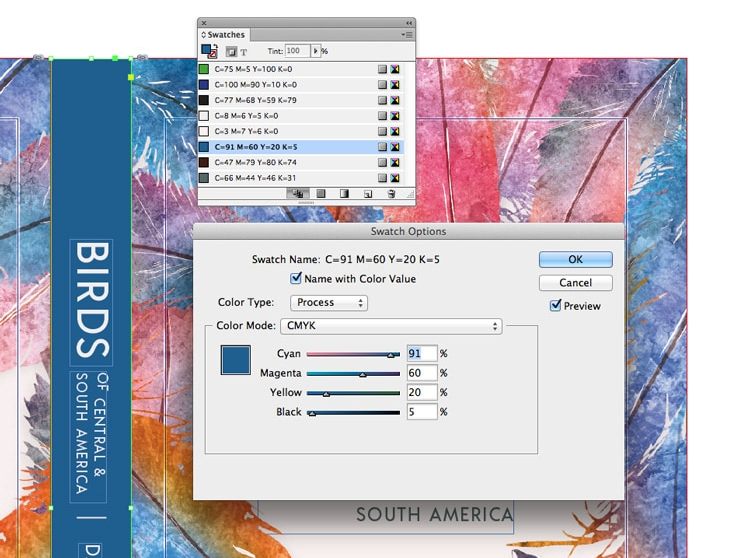The width and height of the screenshot is (750, 558).
Task: Click the BIRDS text on the spine
Action: point(92,300)
